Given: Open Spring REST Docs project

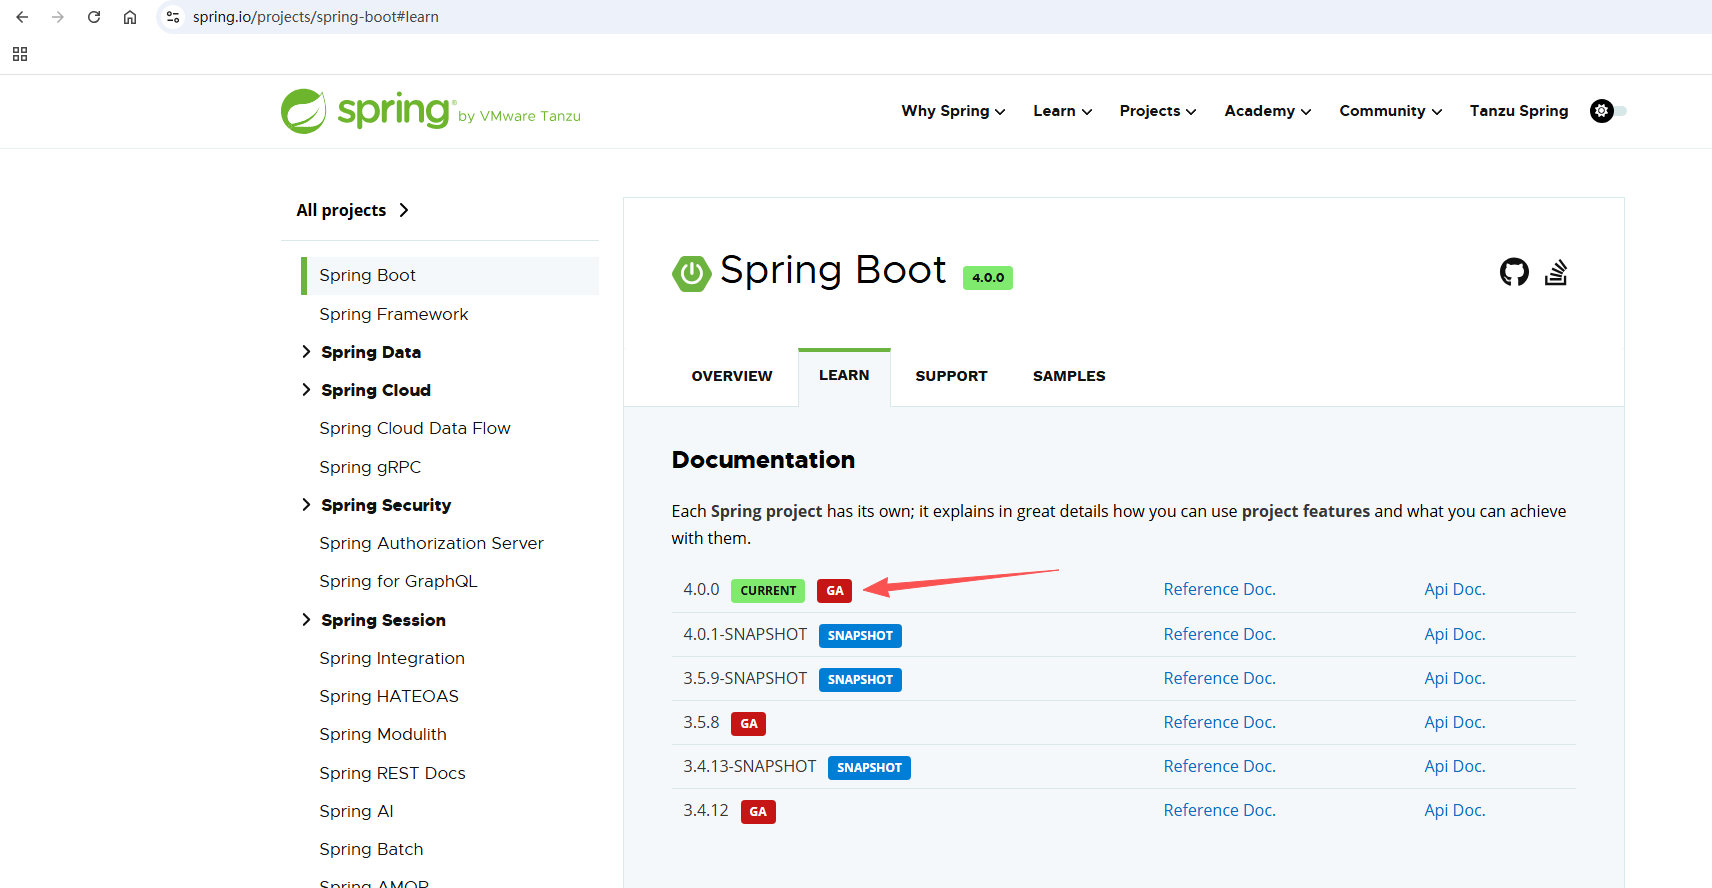Looking at the screenshot, I should [x=392, y=773].
